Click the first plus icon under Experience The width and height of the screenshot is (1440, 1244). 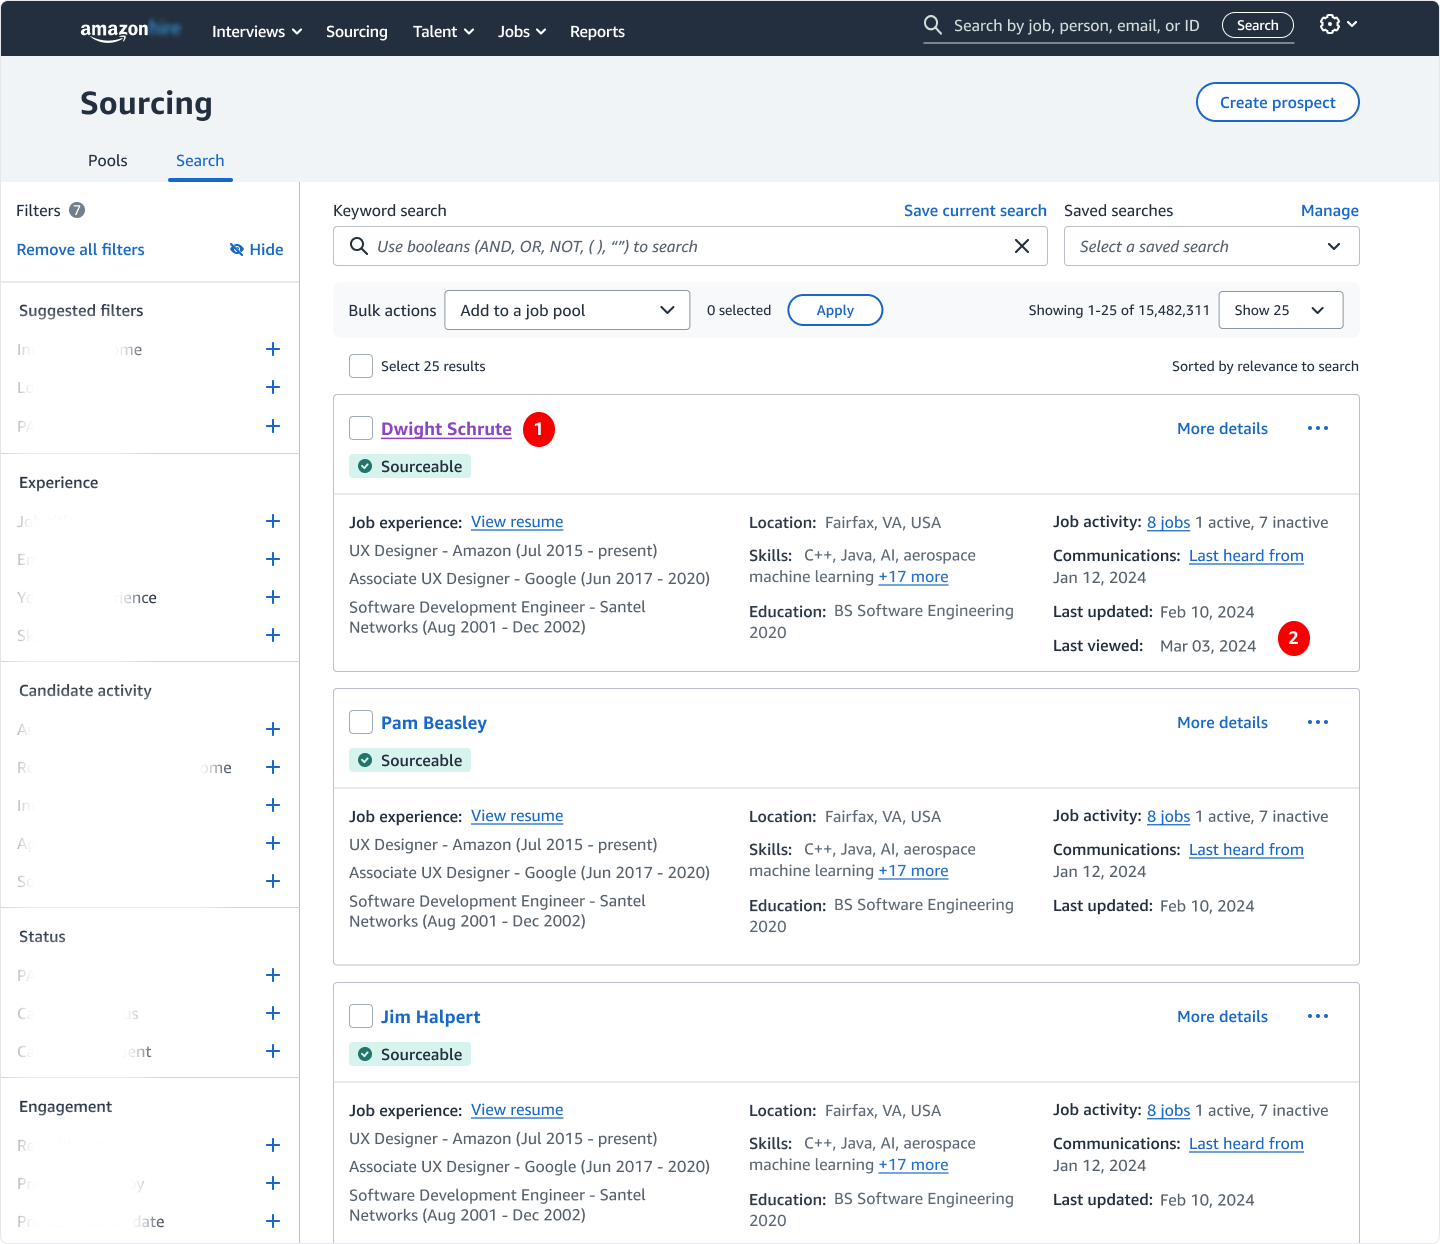273,521
